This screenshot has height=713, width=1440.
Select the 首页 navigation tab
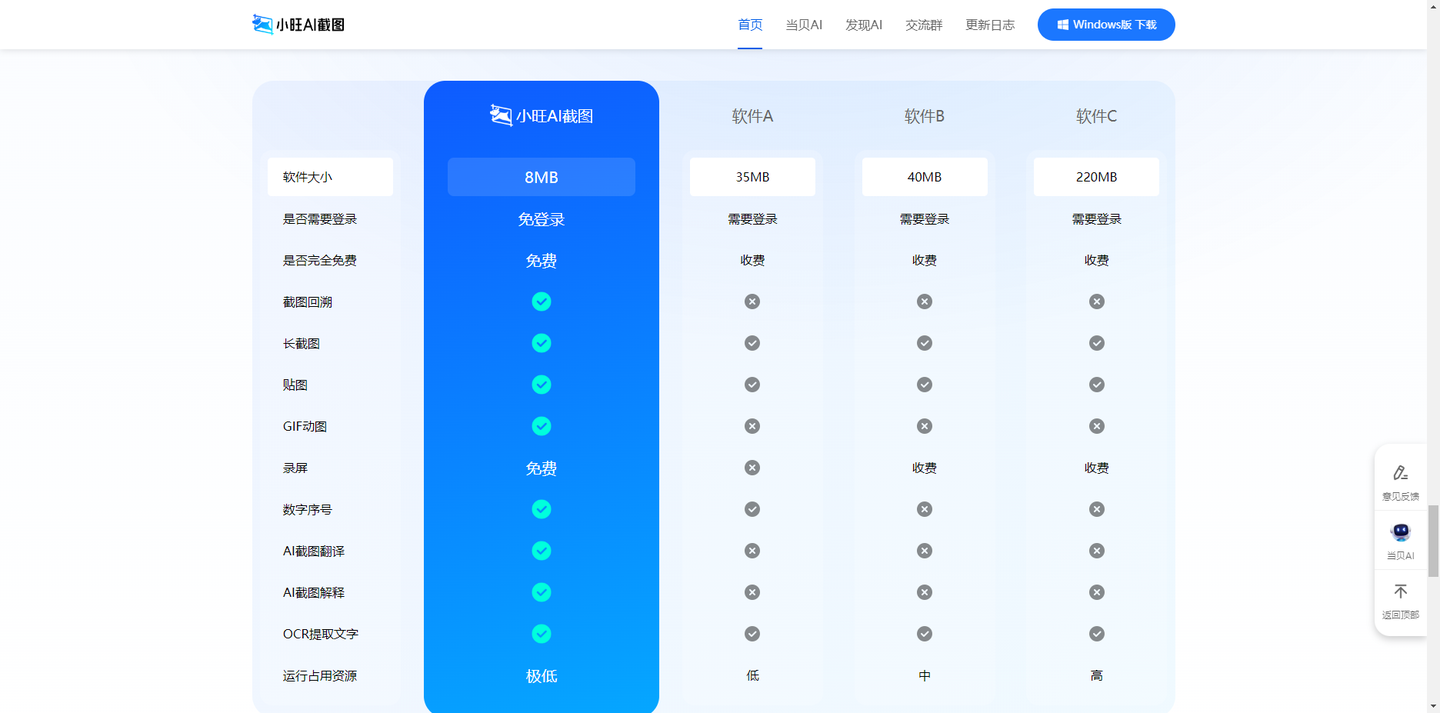750,25
